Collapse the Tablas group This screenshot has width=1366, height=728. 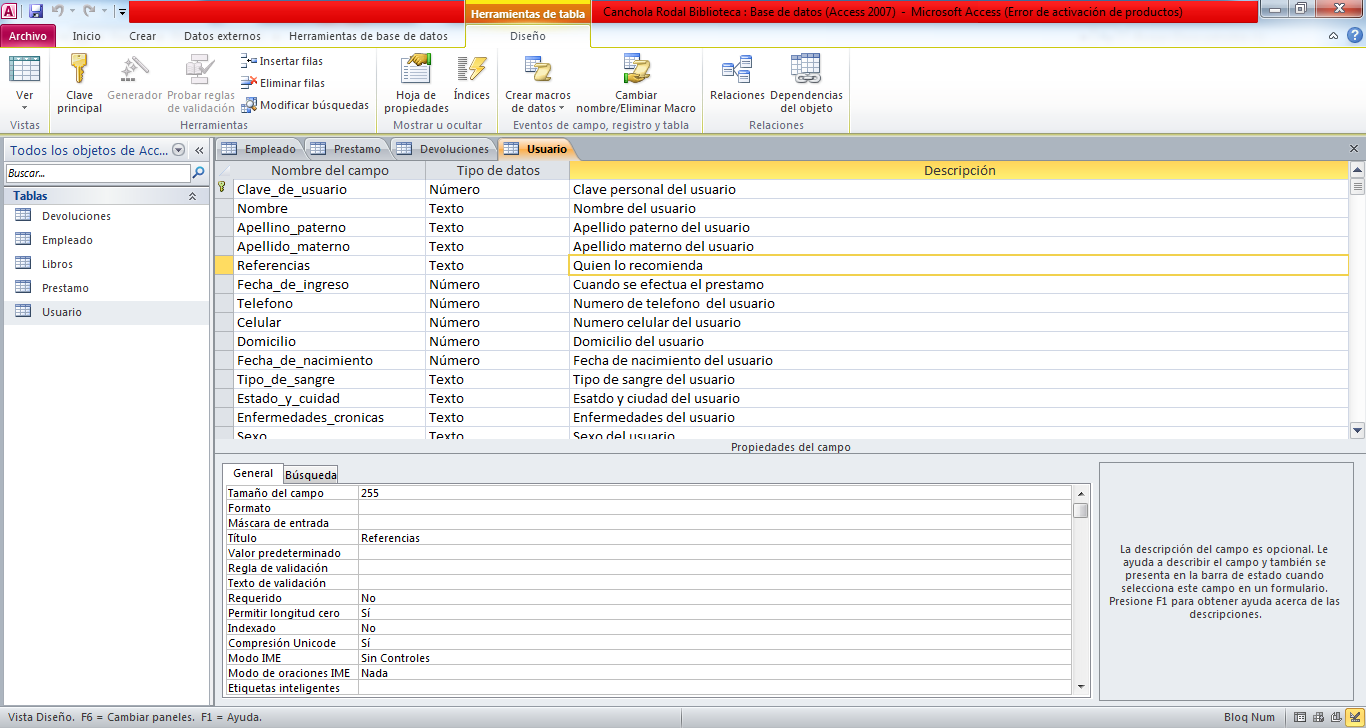click(x=193, y=197)
